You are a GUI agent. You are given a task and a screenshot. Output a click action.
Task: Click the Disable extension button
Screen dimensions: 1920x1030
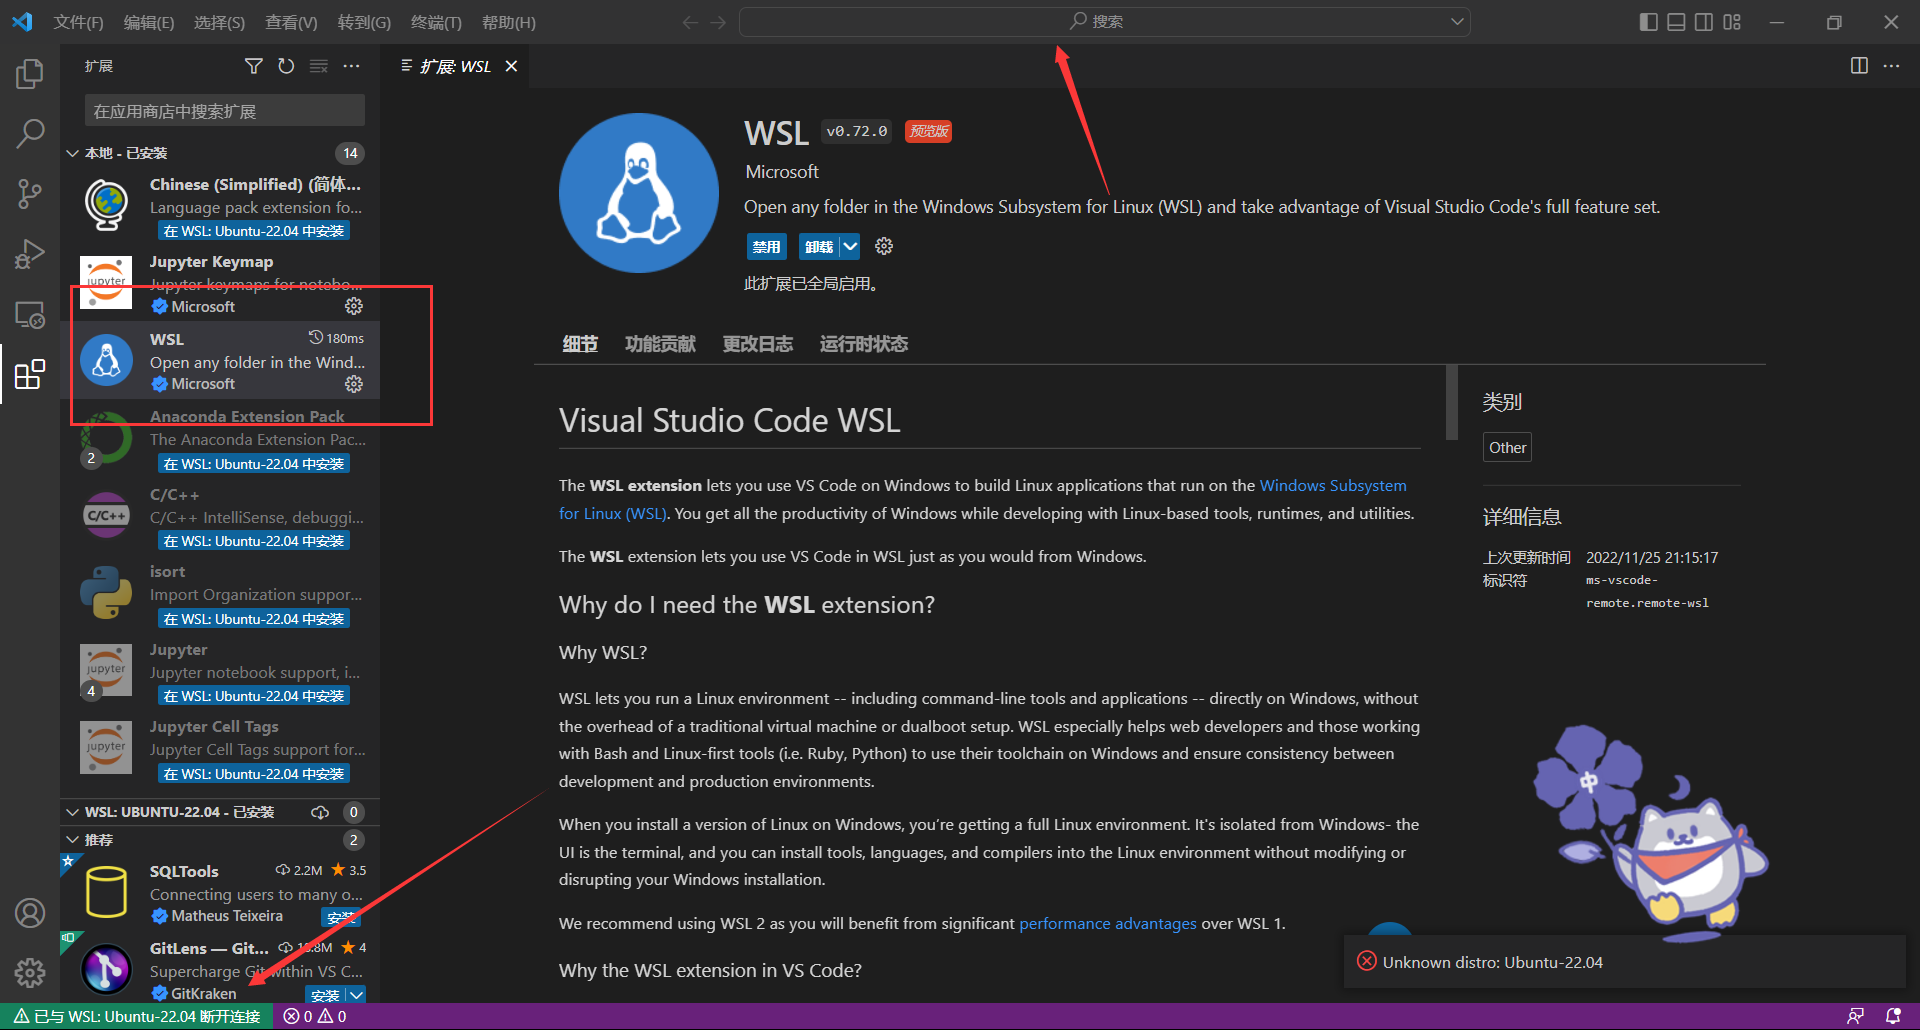[766, 246]
